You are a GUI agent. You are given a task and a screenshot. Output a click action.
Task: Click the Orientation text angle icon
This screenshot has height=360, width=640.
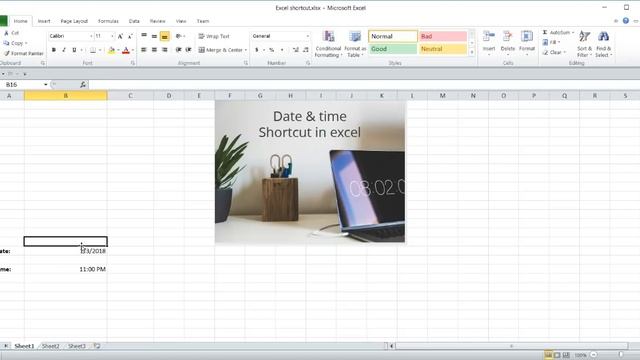pos(178,36)
